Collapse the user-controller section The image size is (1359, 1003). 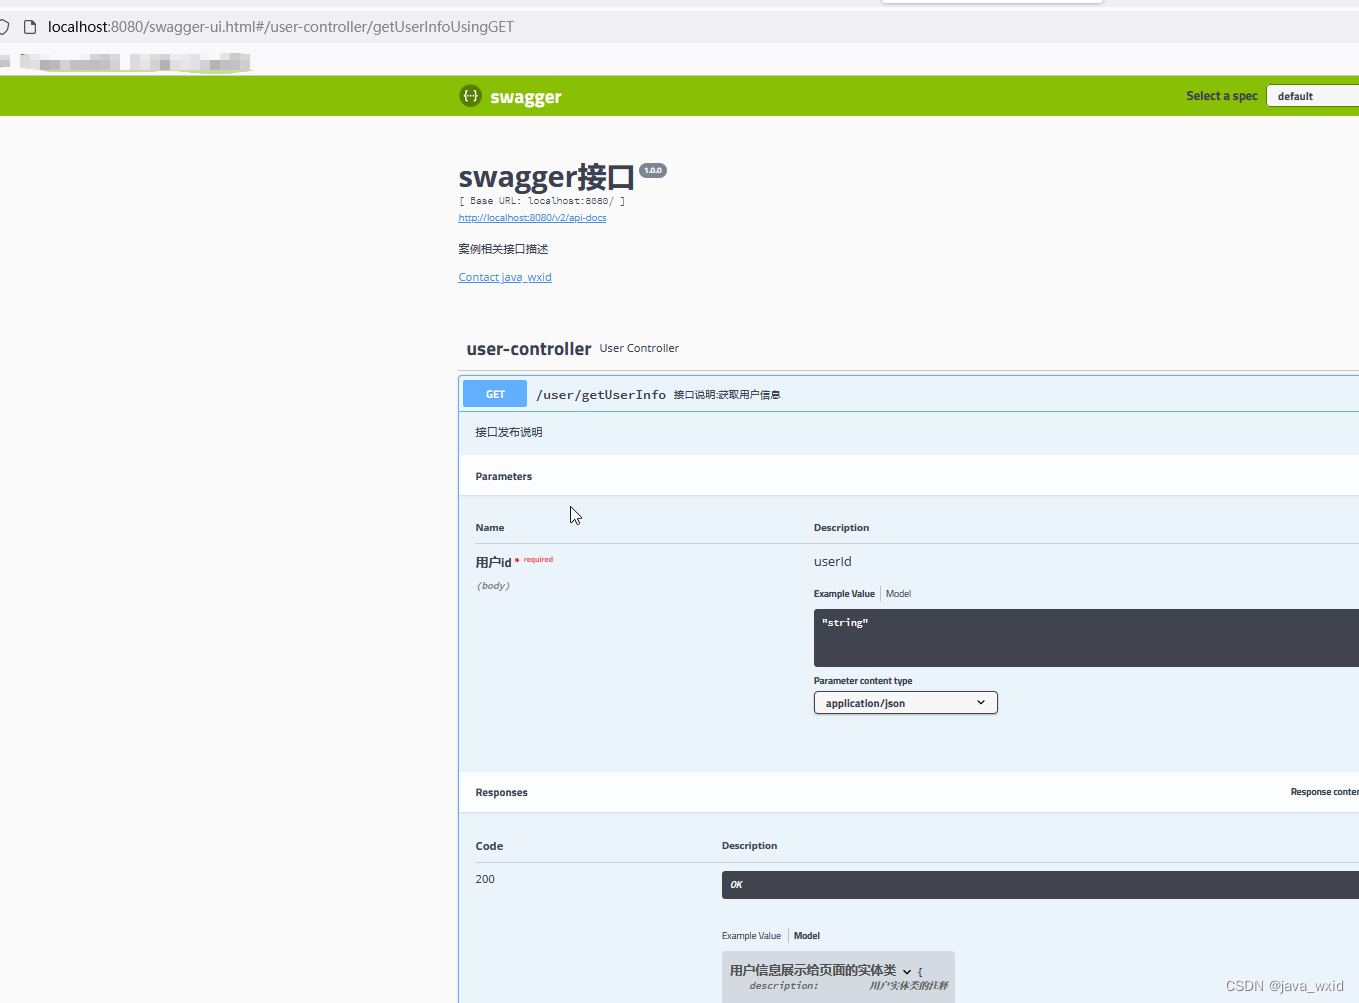click(x=529, y=349)
